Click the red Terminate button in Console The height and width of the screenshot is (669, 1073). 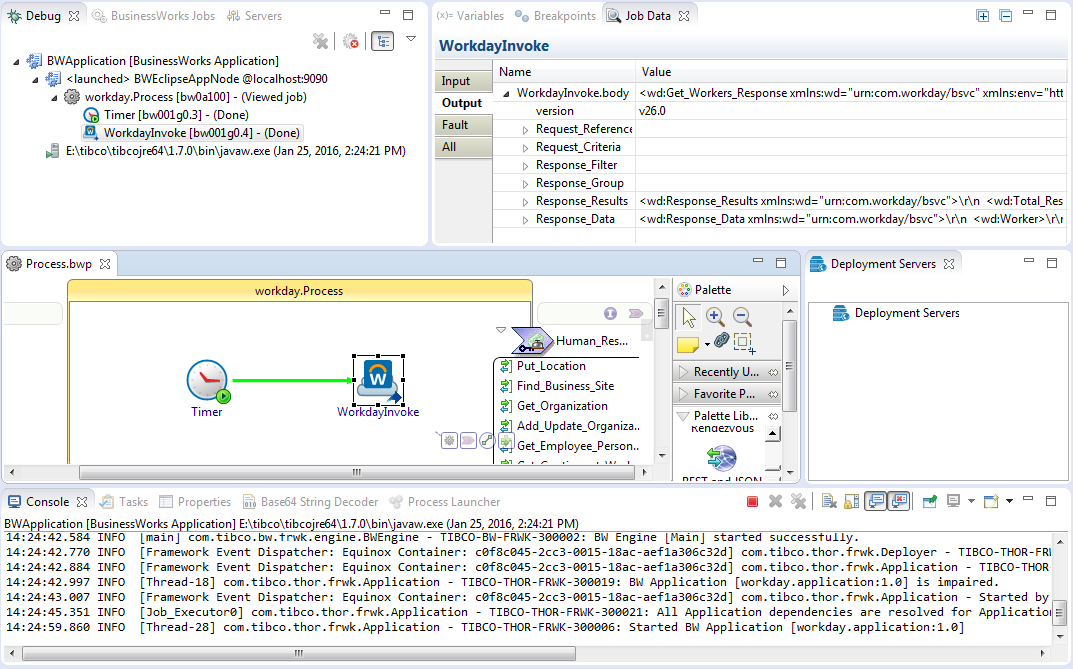coord(752,501)
